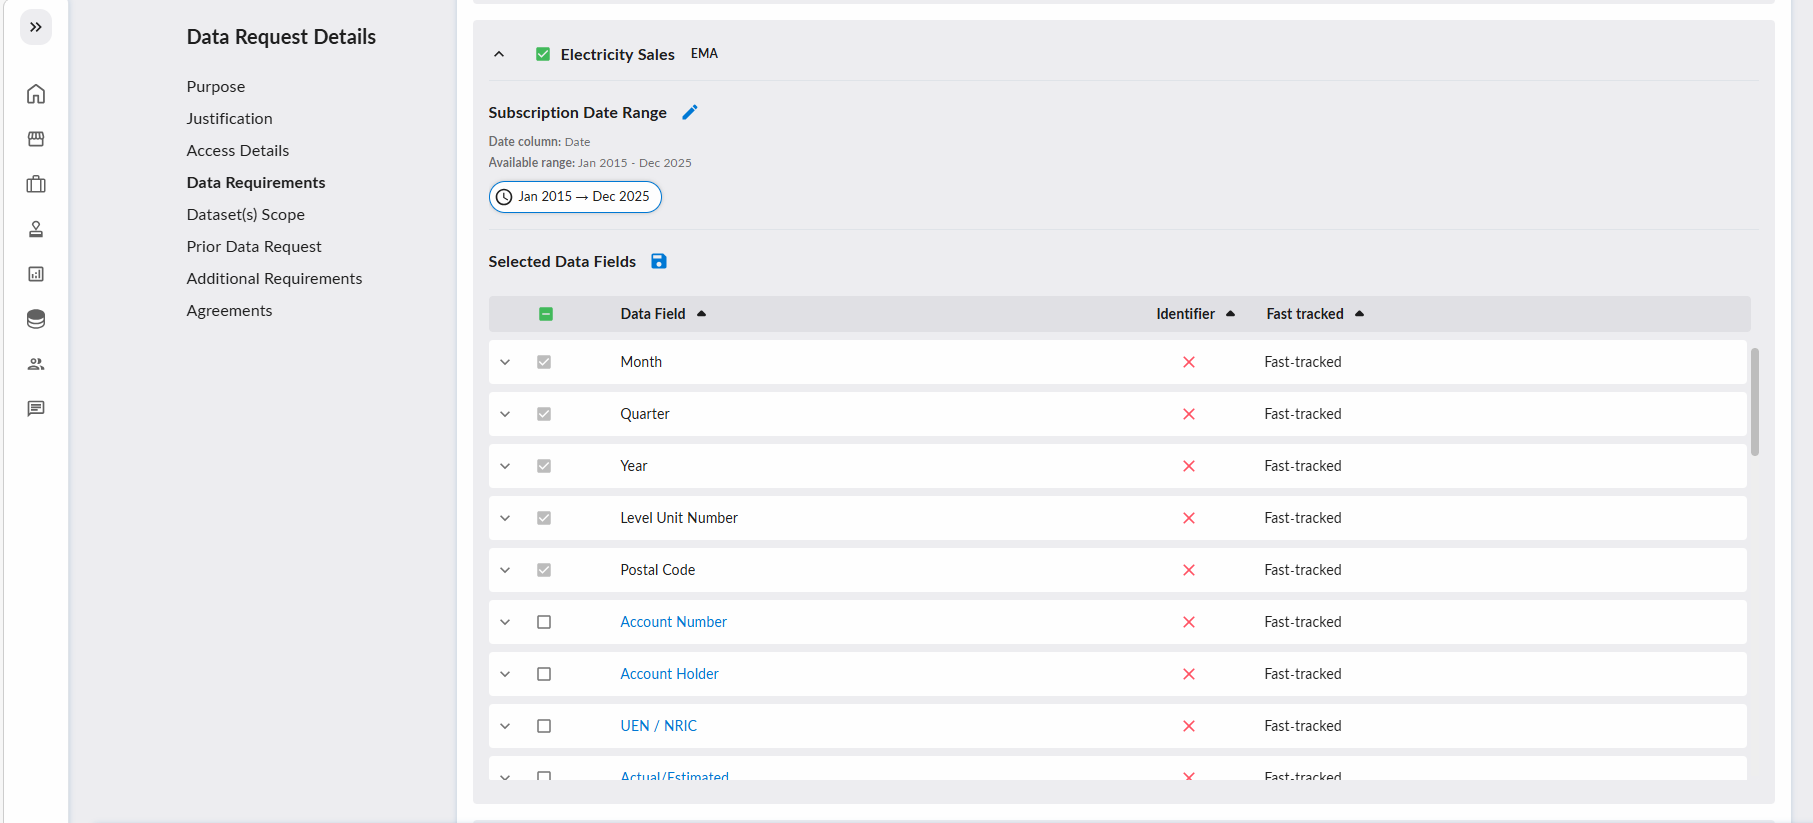Expand the Level Unit Number row
This screenshot has height=823, width=1813.
pyautogui.click(x=505, y=518)
